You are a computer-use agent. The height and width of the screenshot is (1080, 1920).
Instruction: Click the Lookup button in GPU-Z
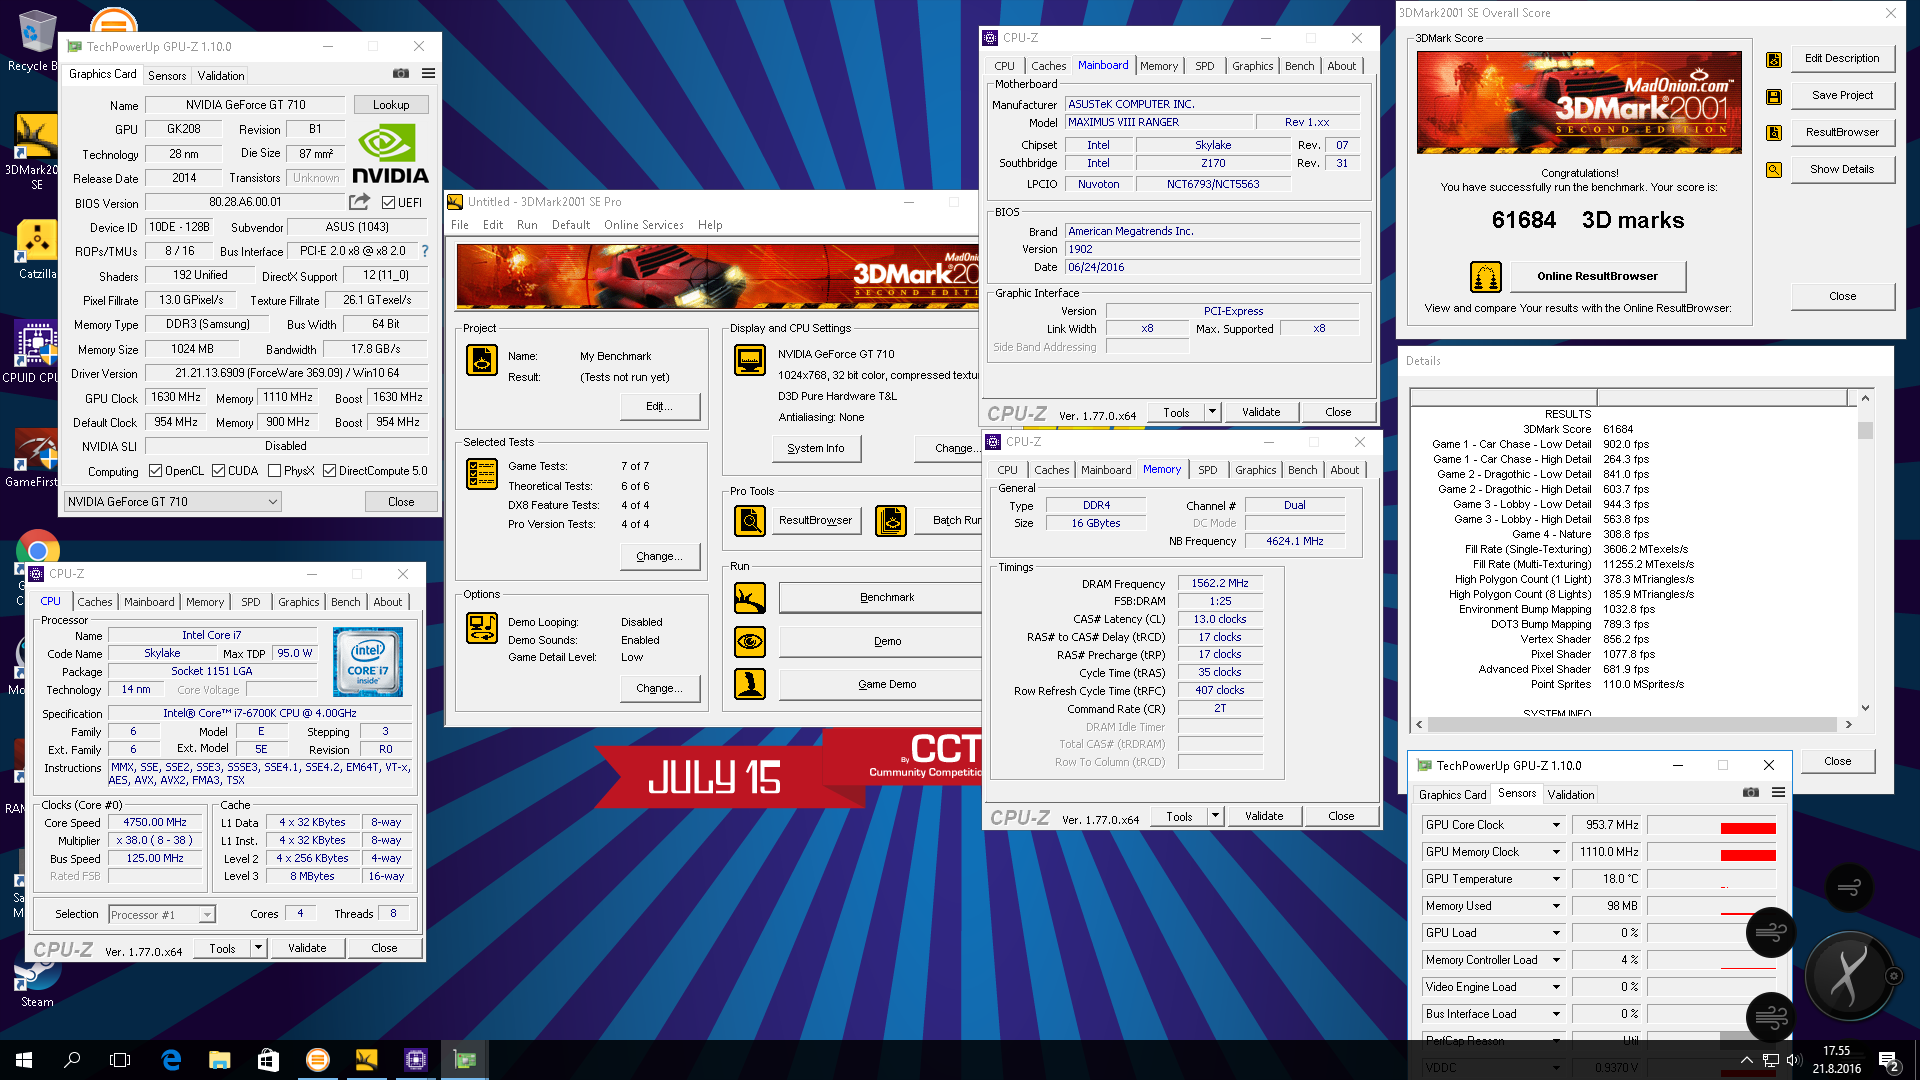[391, 105]
